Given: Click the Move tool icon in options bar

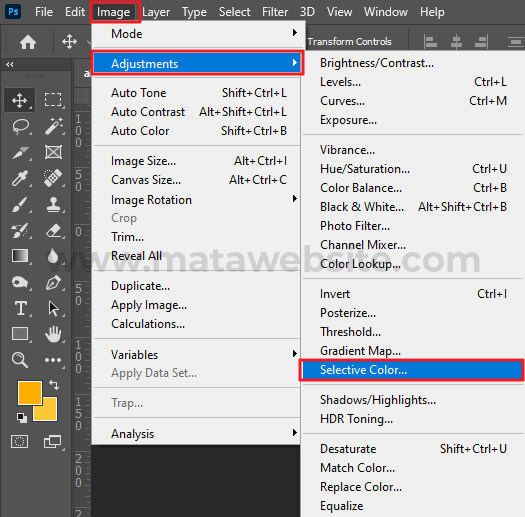Looking at the screenshot, I should (x=69, y=42).
